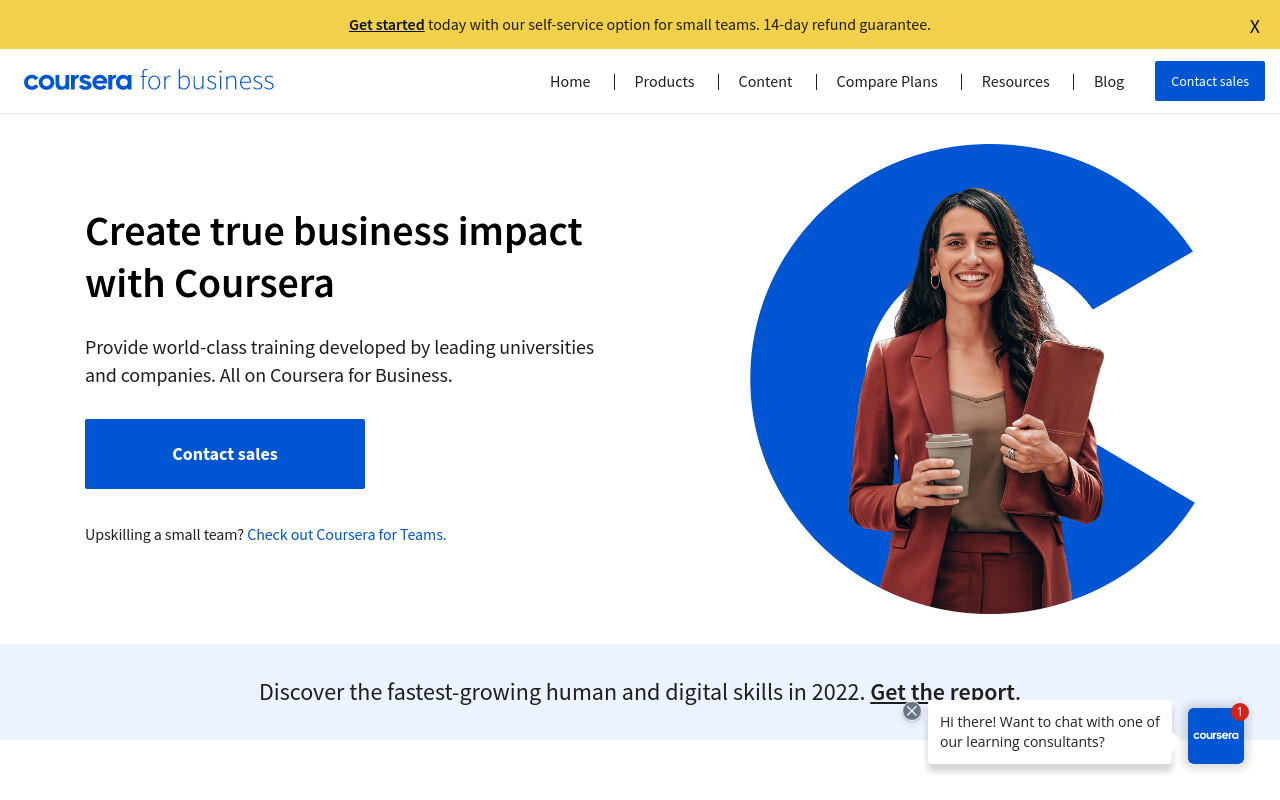
Task: Open the Coursera chat widget icon
Action: coord(1216,736)
